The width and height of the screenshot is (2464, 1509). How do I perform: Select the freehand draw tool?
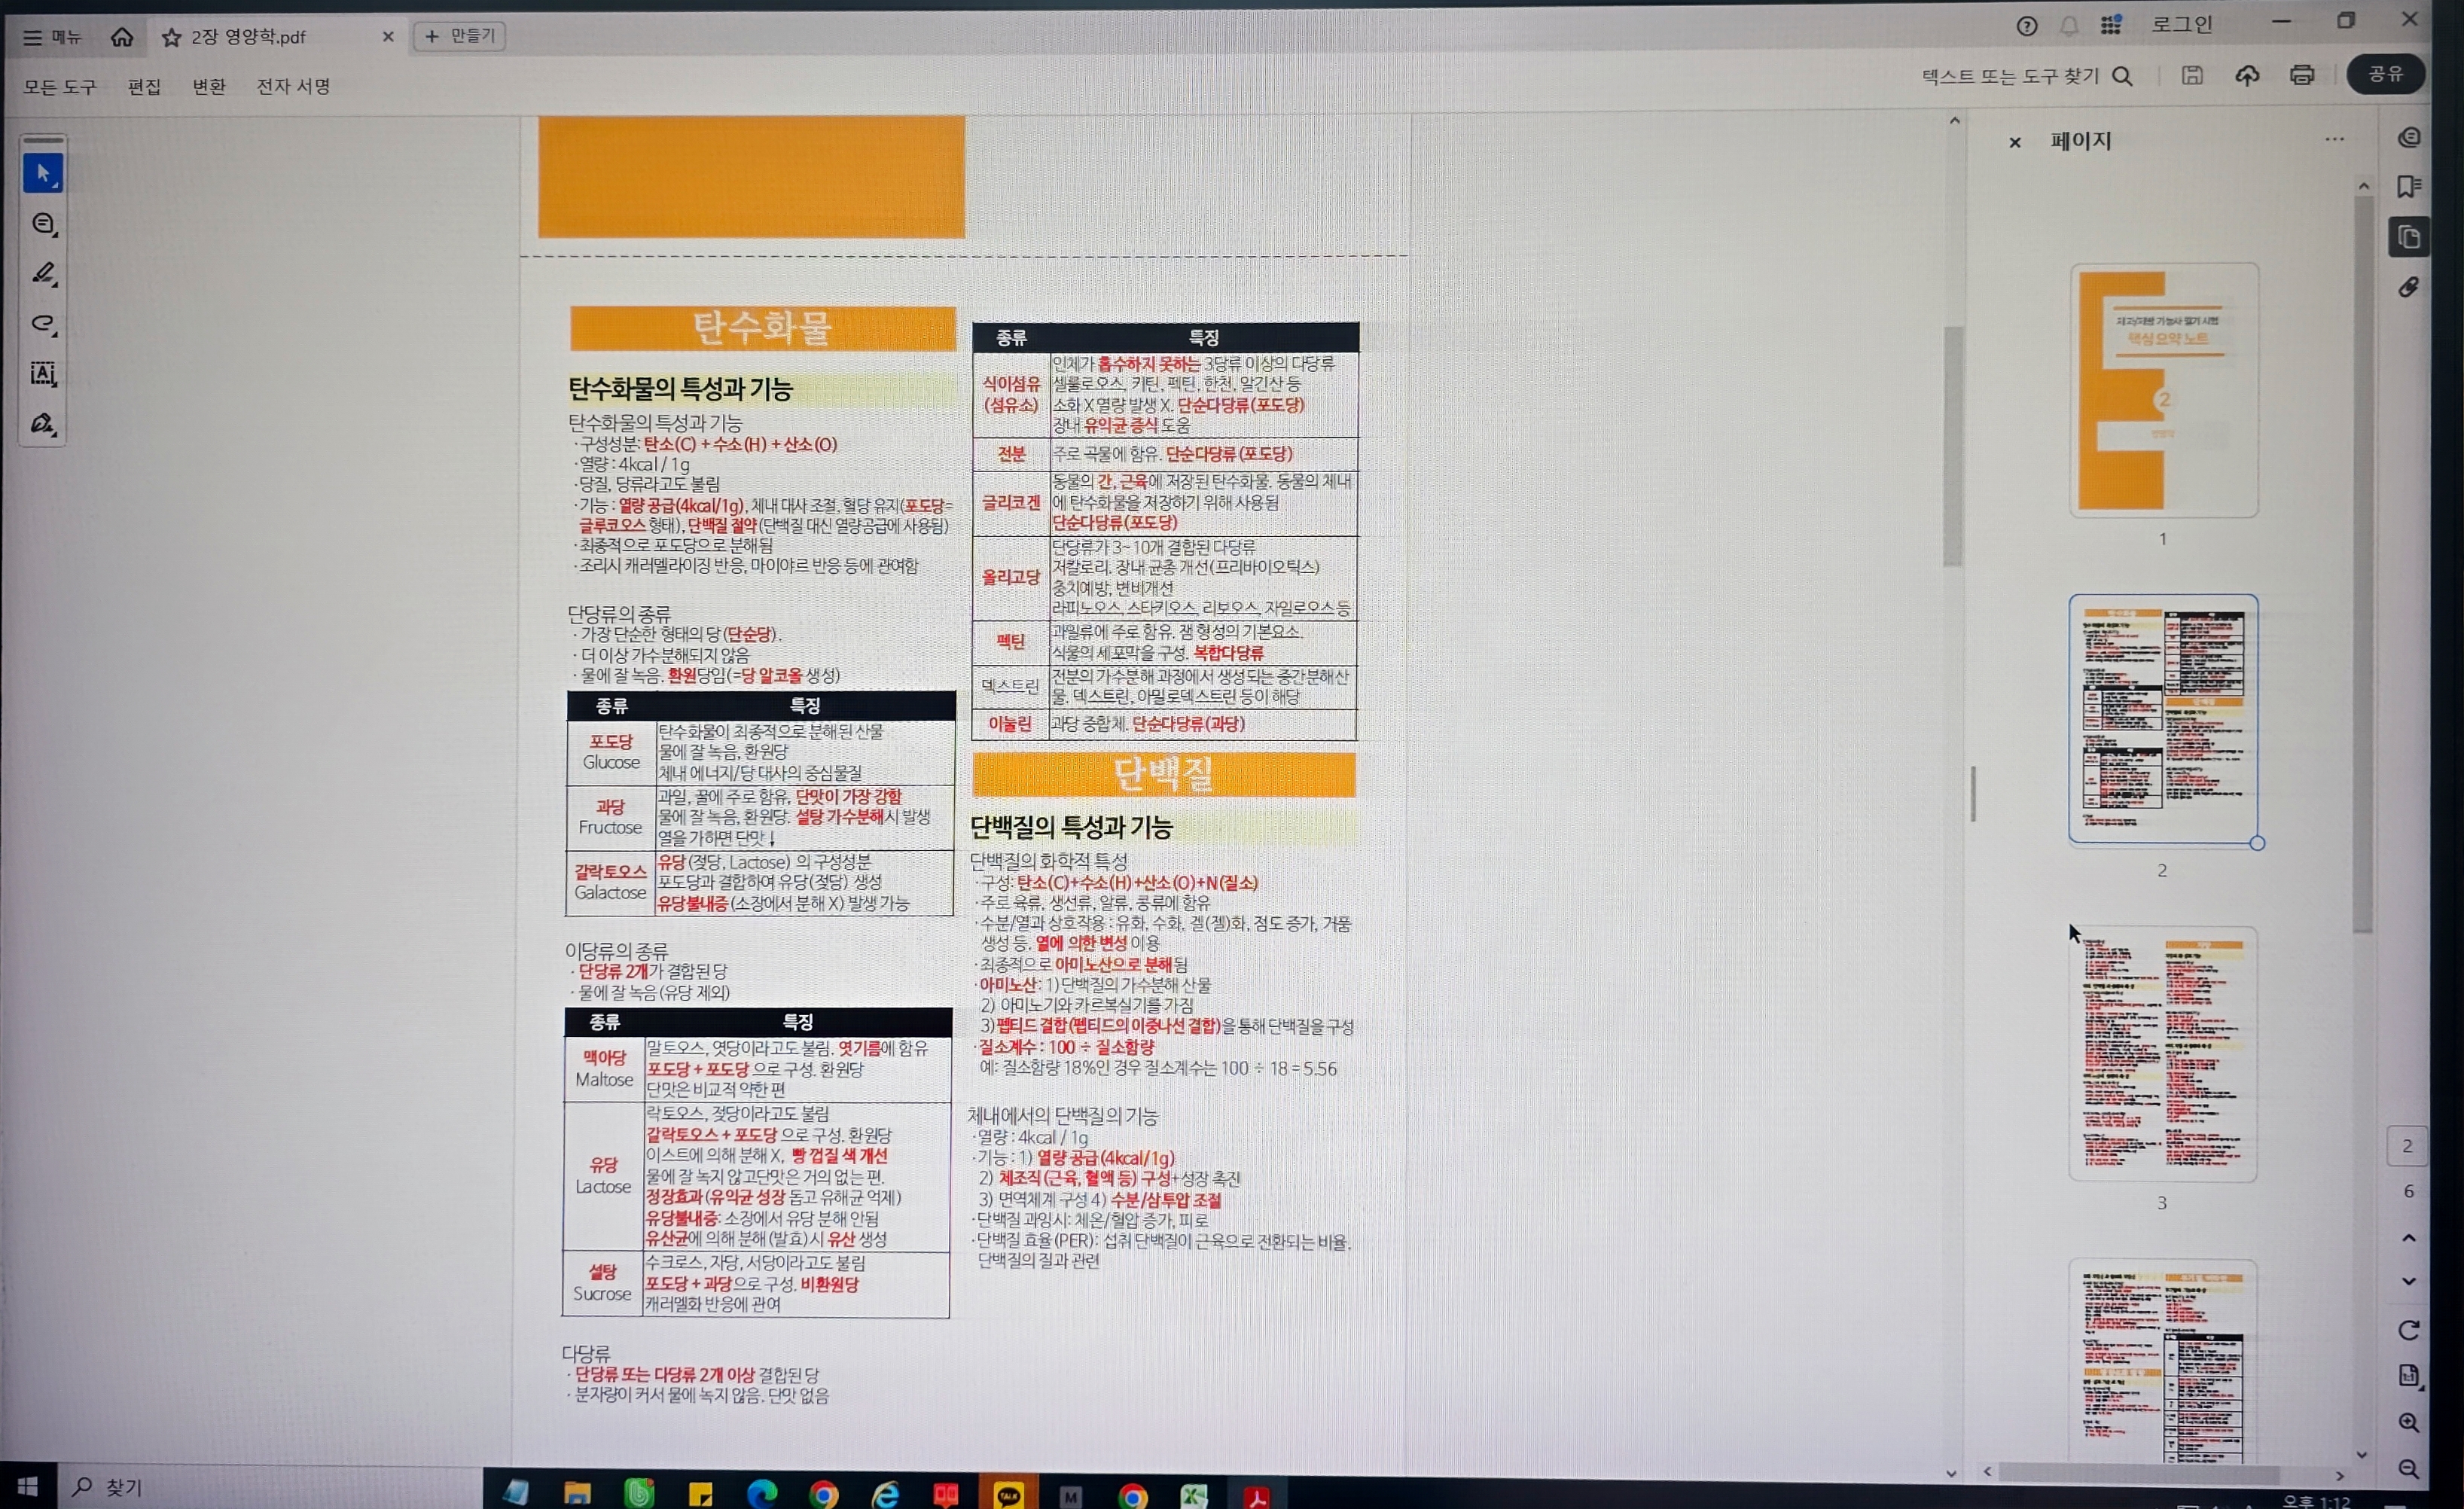coord(43,323)
